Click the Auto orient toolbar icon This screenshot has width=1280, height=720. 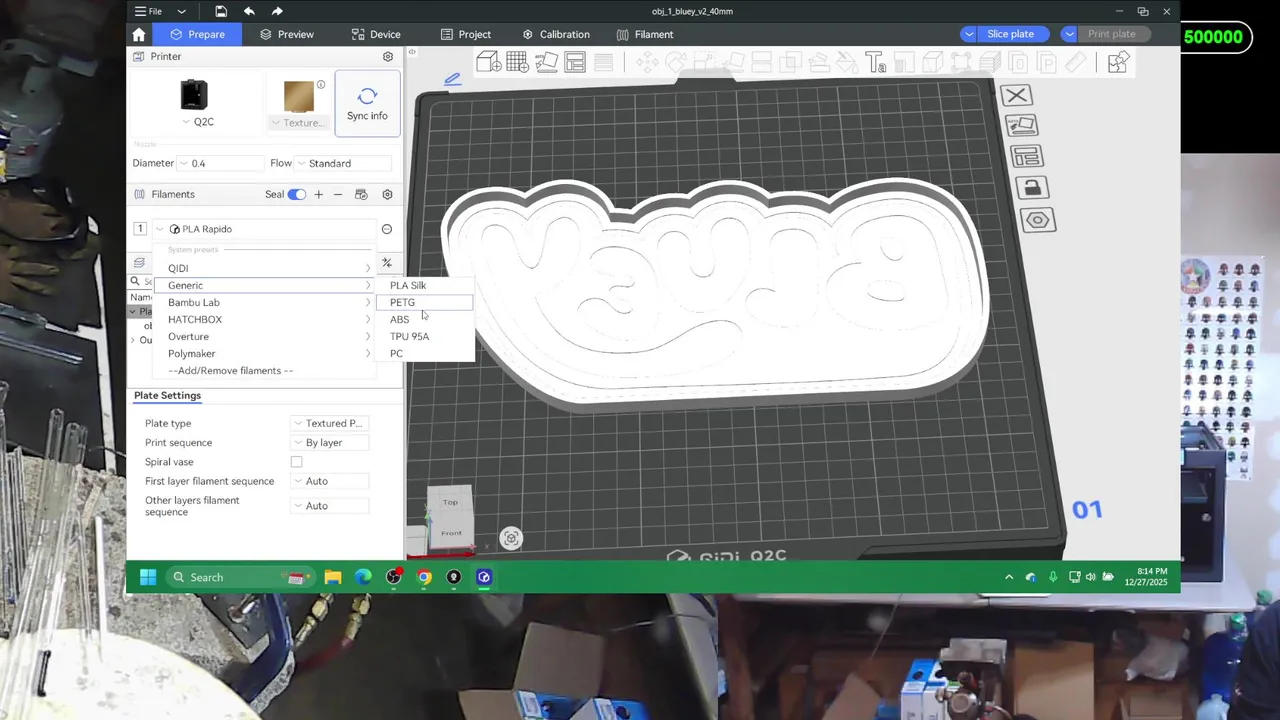546,62
